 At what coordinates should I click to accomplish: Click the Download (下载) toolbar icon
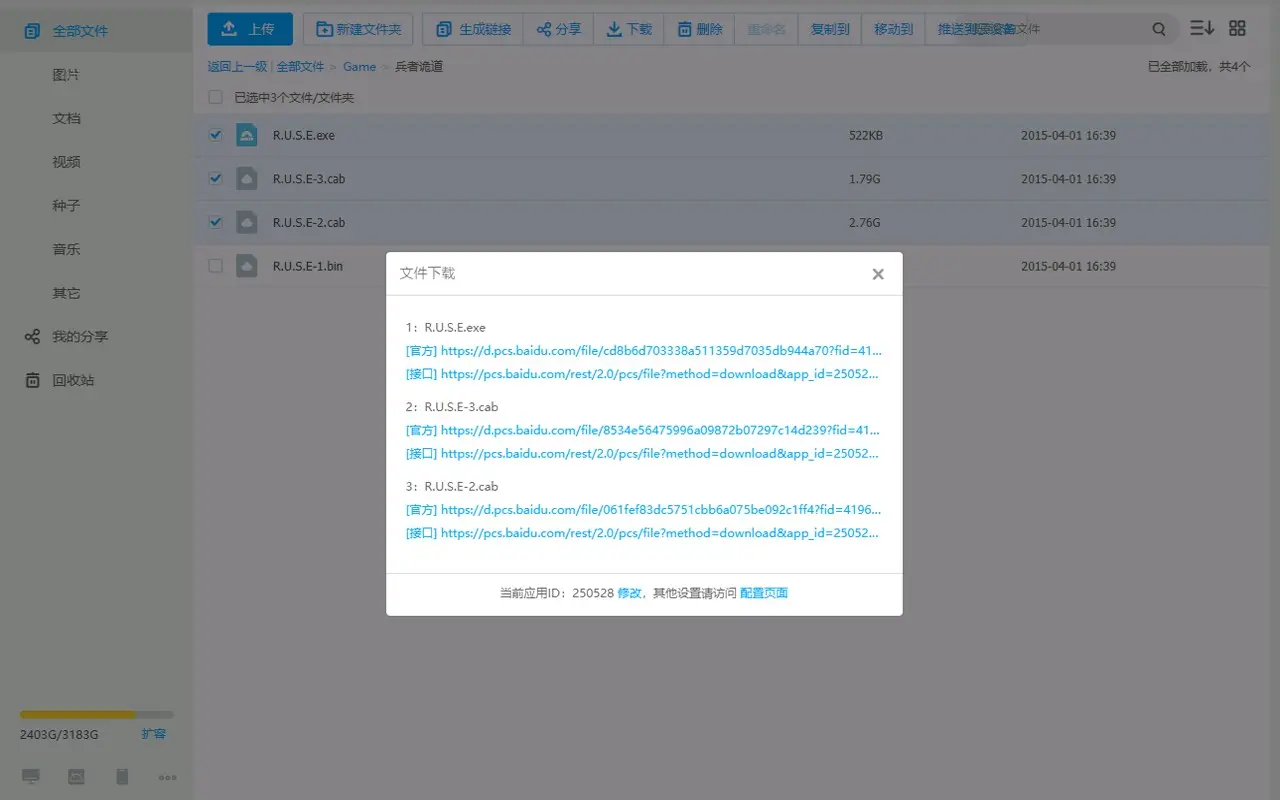coord(613,29)
